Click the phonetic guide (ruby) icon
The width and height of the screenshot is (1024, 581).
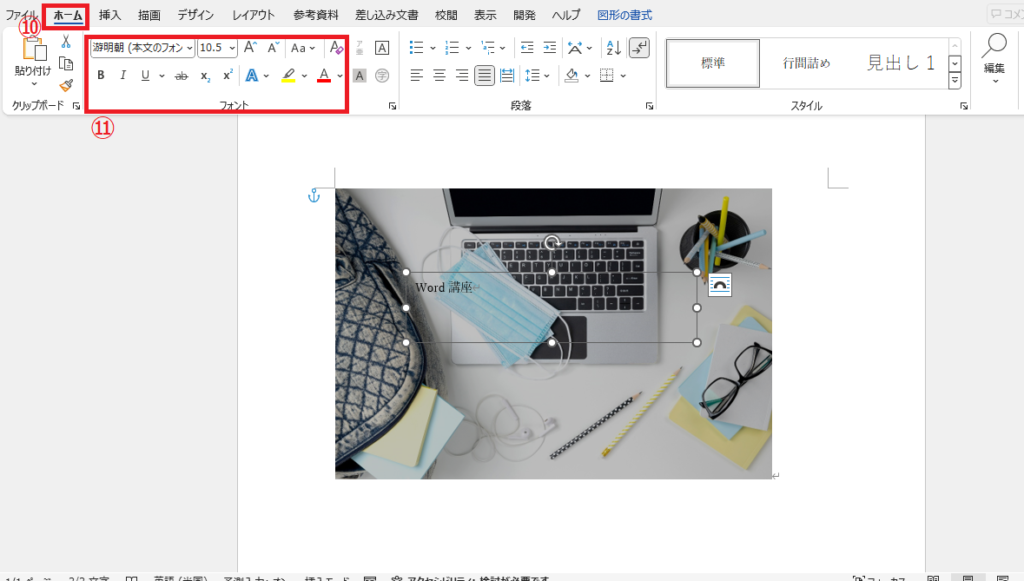[x=359, y=48]
